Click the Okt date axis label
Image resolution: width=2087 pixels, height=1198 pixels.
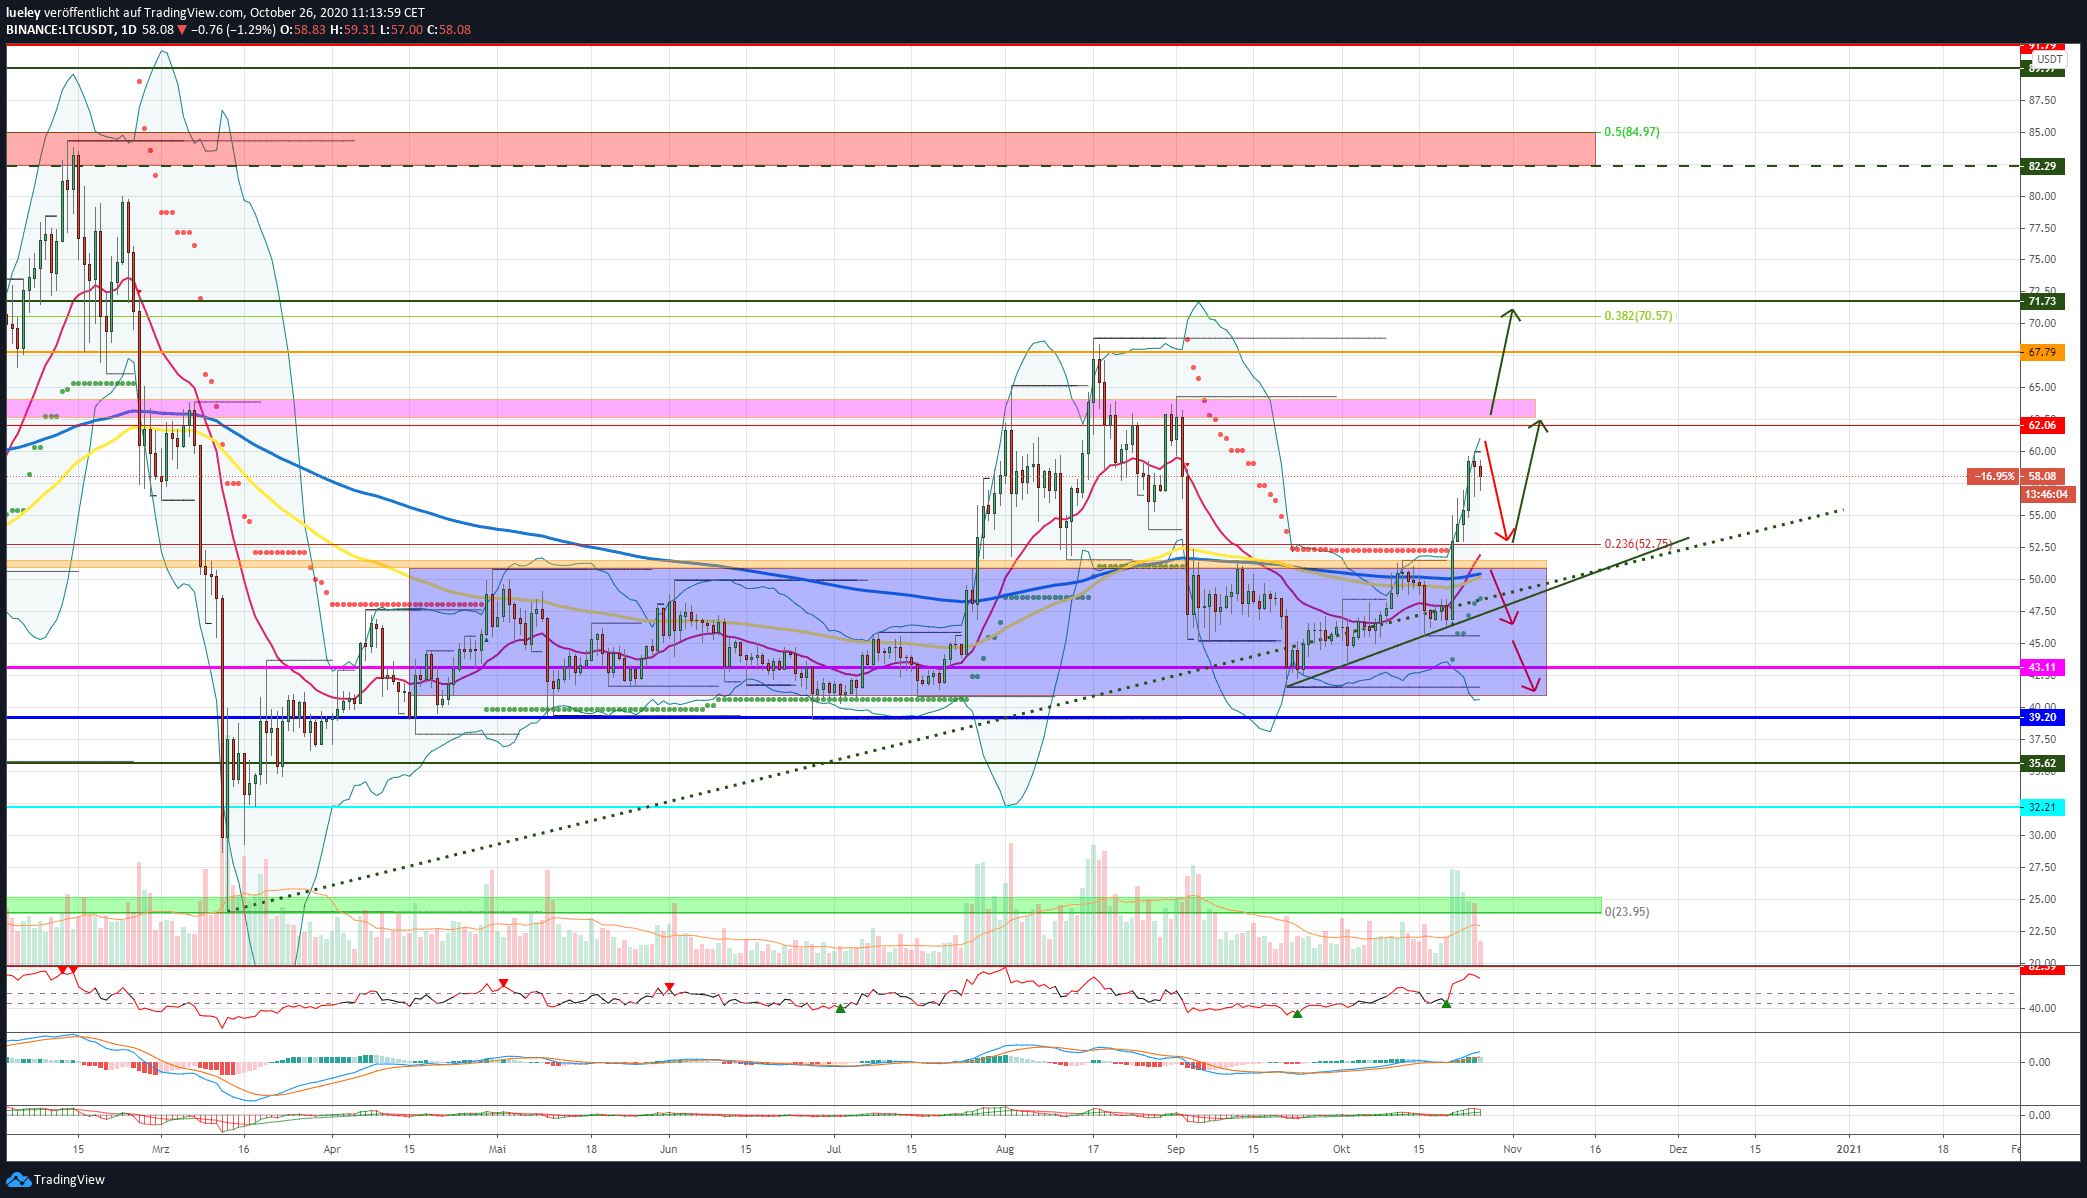tap(1341, 1149)
